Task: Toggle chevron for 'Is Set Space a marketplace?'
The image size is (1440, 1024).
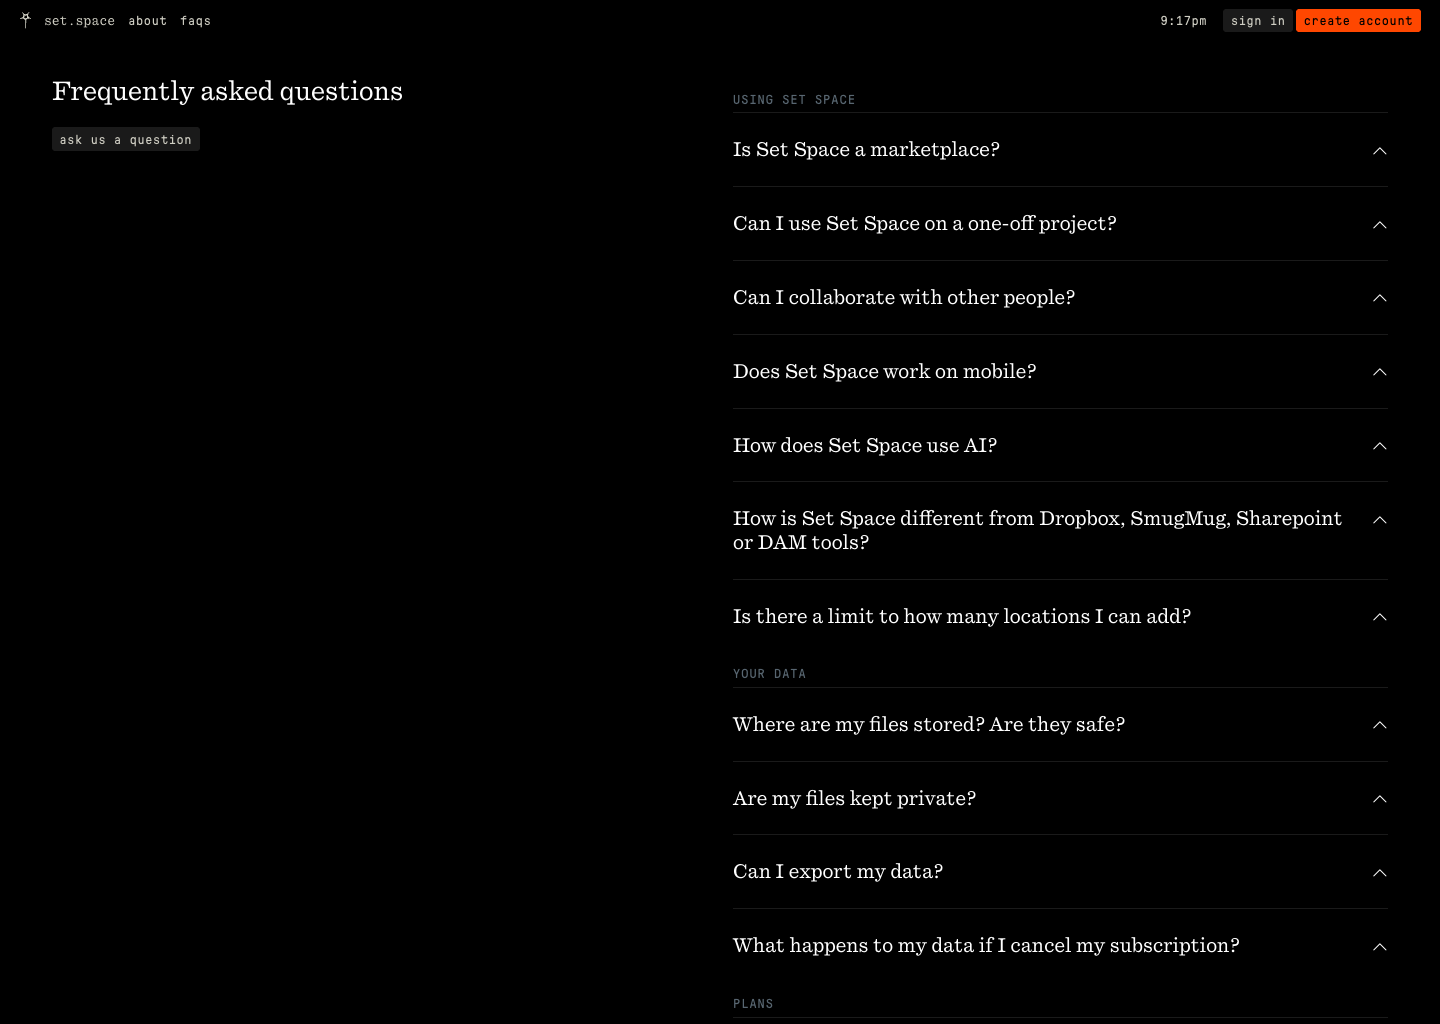Action: (1379, 151)
